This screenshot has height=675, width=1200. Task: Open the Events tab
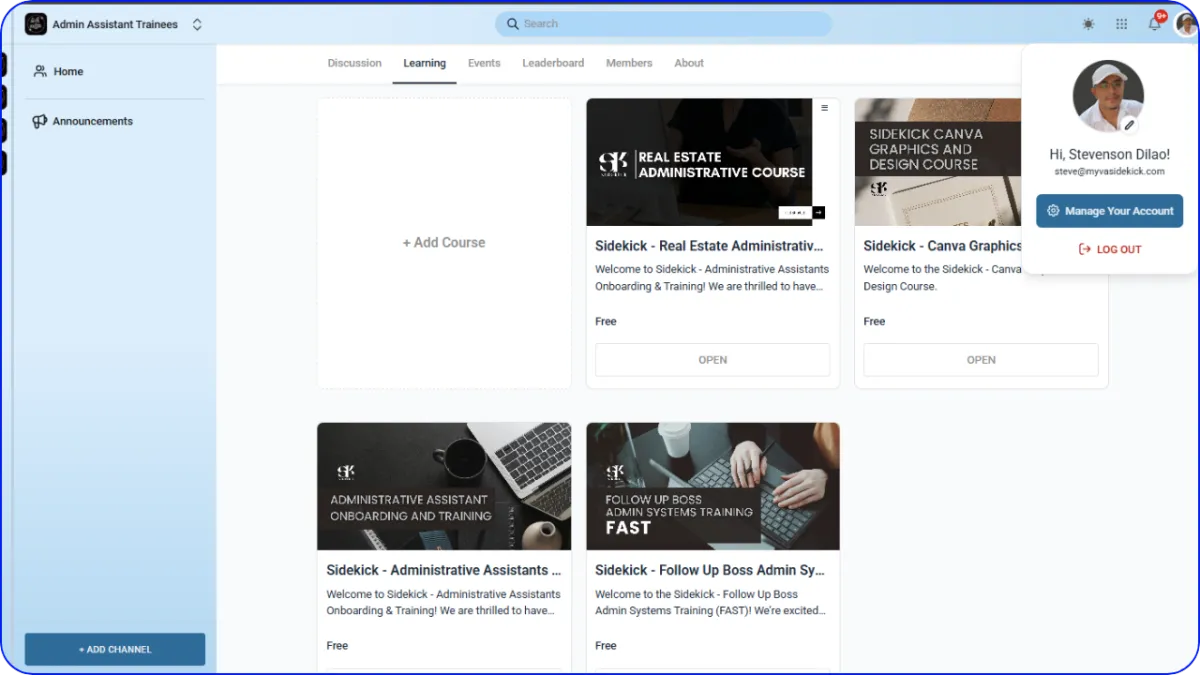point(484,63)
